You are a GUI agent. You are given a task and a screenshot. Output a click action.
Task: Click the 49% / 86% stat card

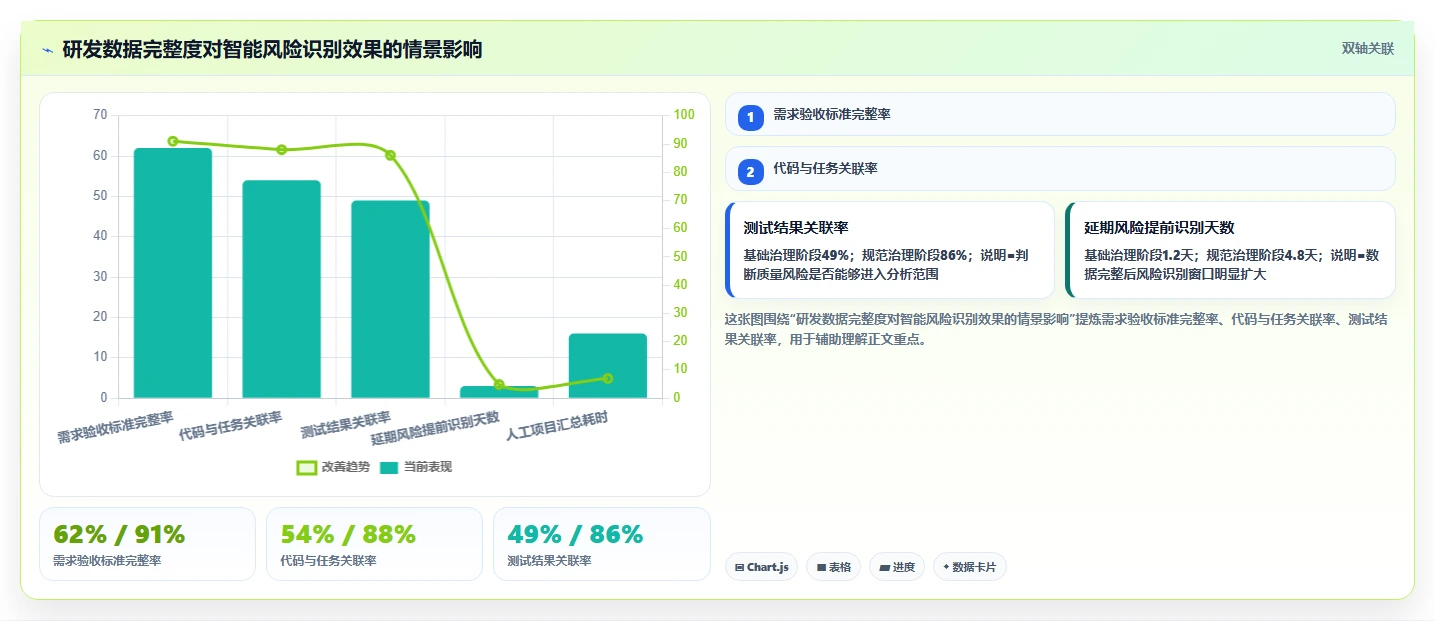pos(601,544)
